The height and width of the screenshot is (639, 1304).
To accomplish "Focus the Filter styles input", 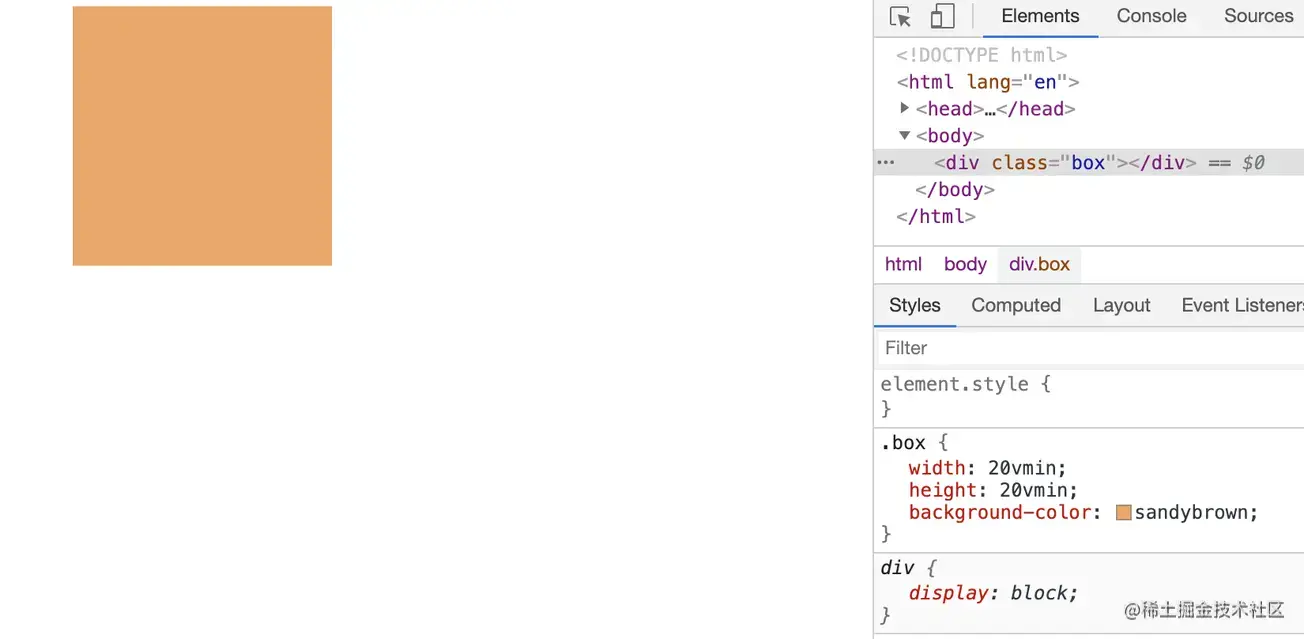I will [1089, 348].
